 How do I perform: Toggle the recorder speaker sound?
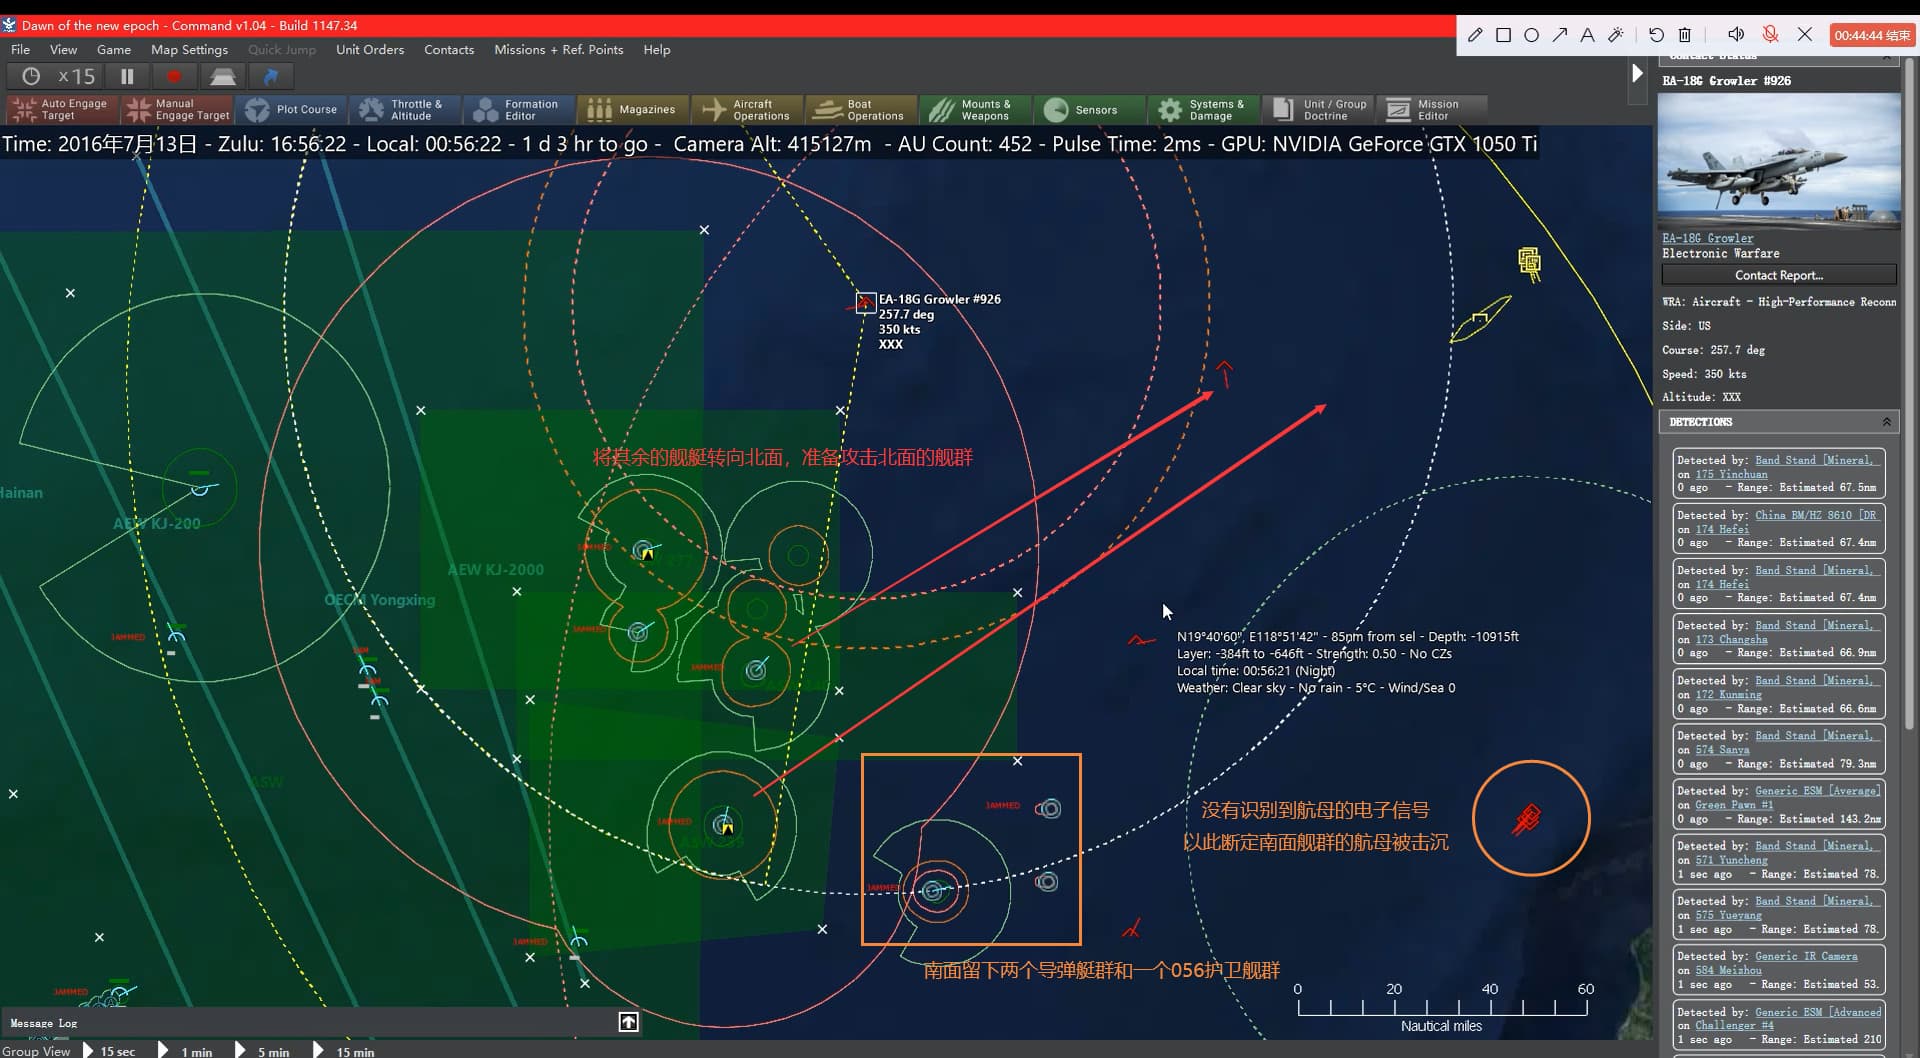click(1736, 35)
